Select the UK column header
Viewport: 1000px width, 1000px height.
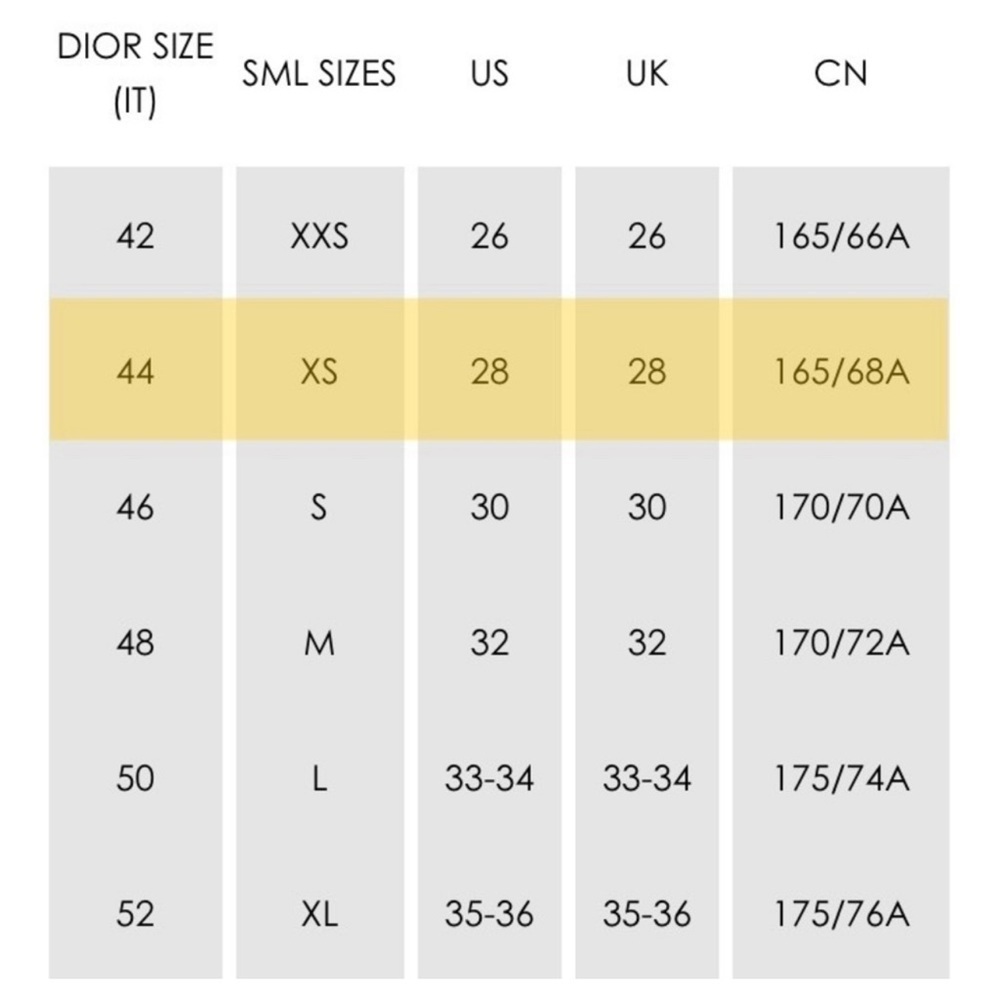pos(647,73)
